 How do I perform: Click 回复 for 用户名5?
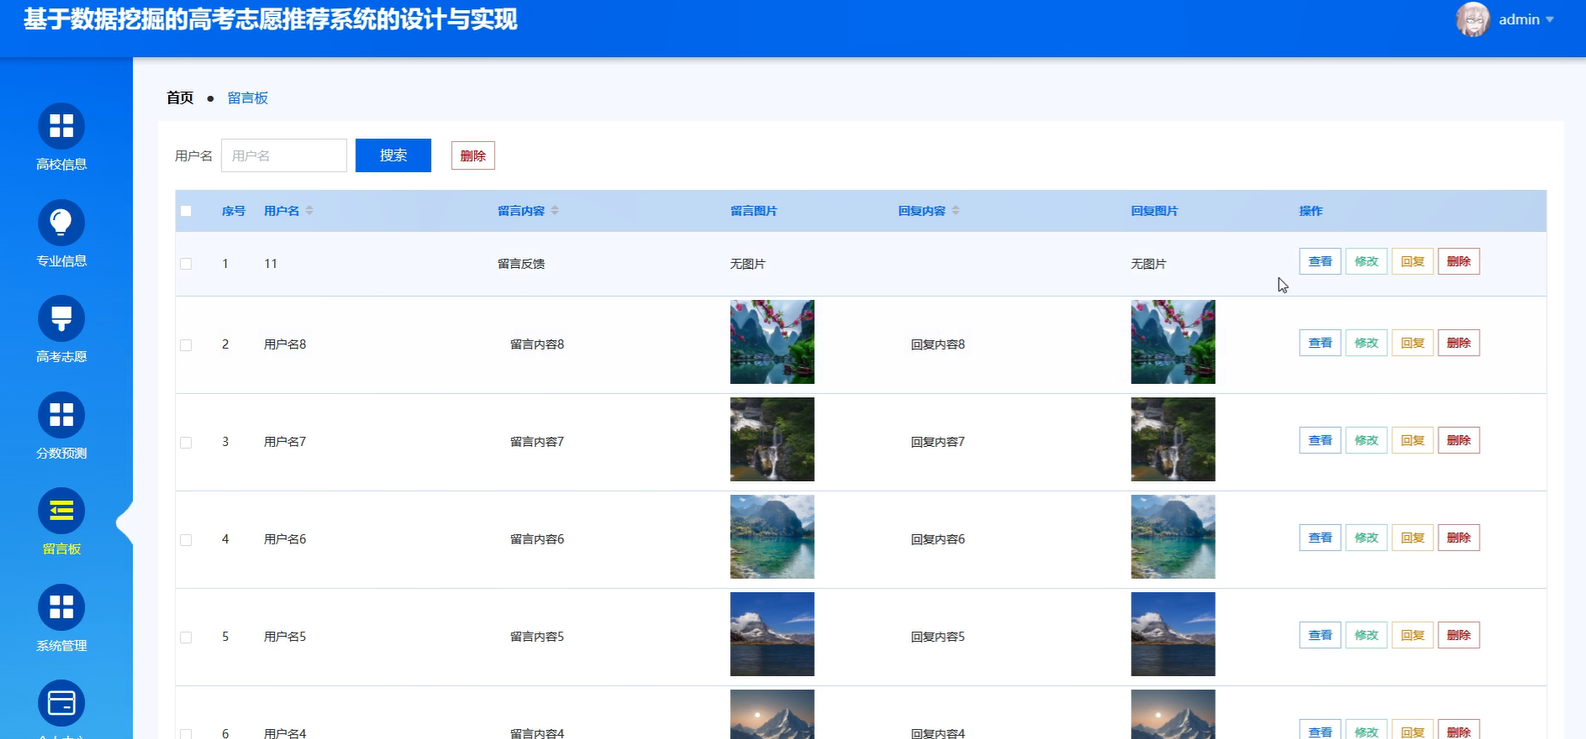pyautogui.click(x=1412, y=635)
